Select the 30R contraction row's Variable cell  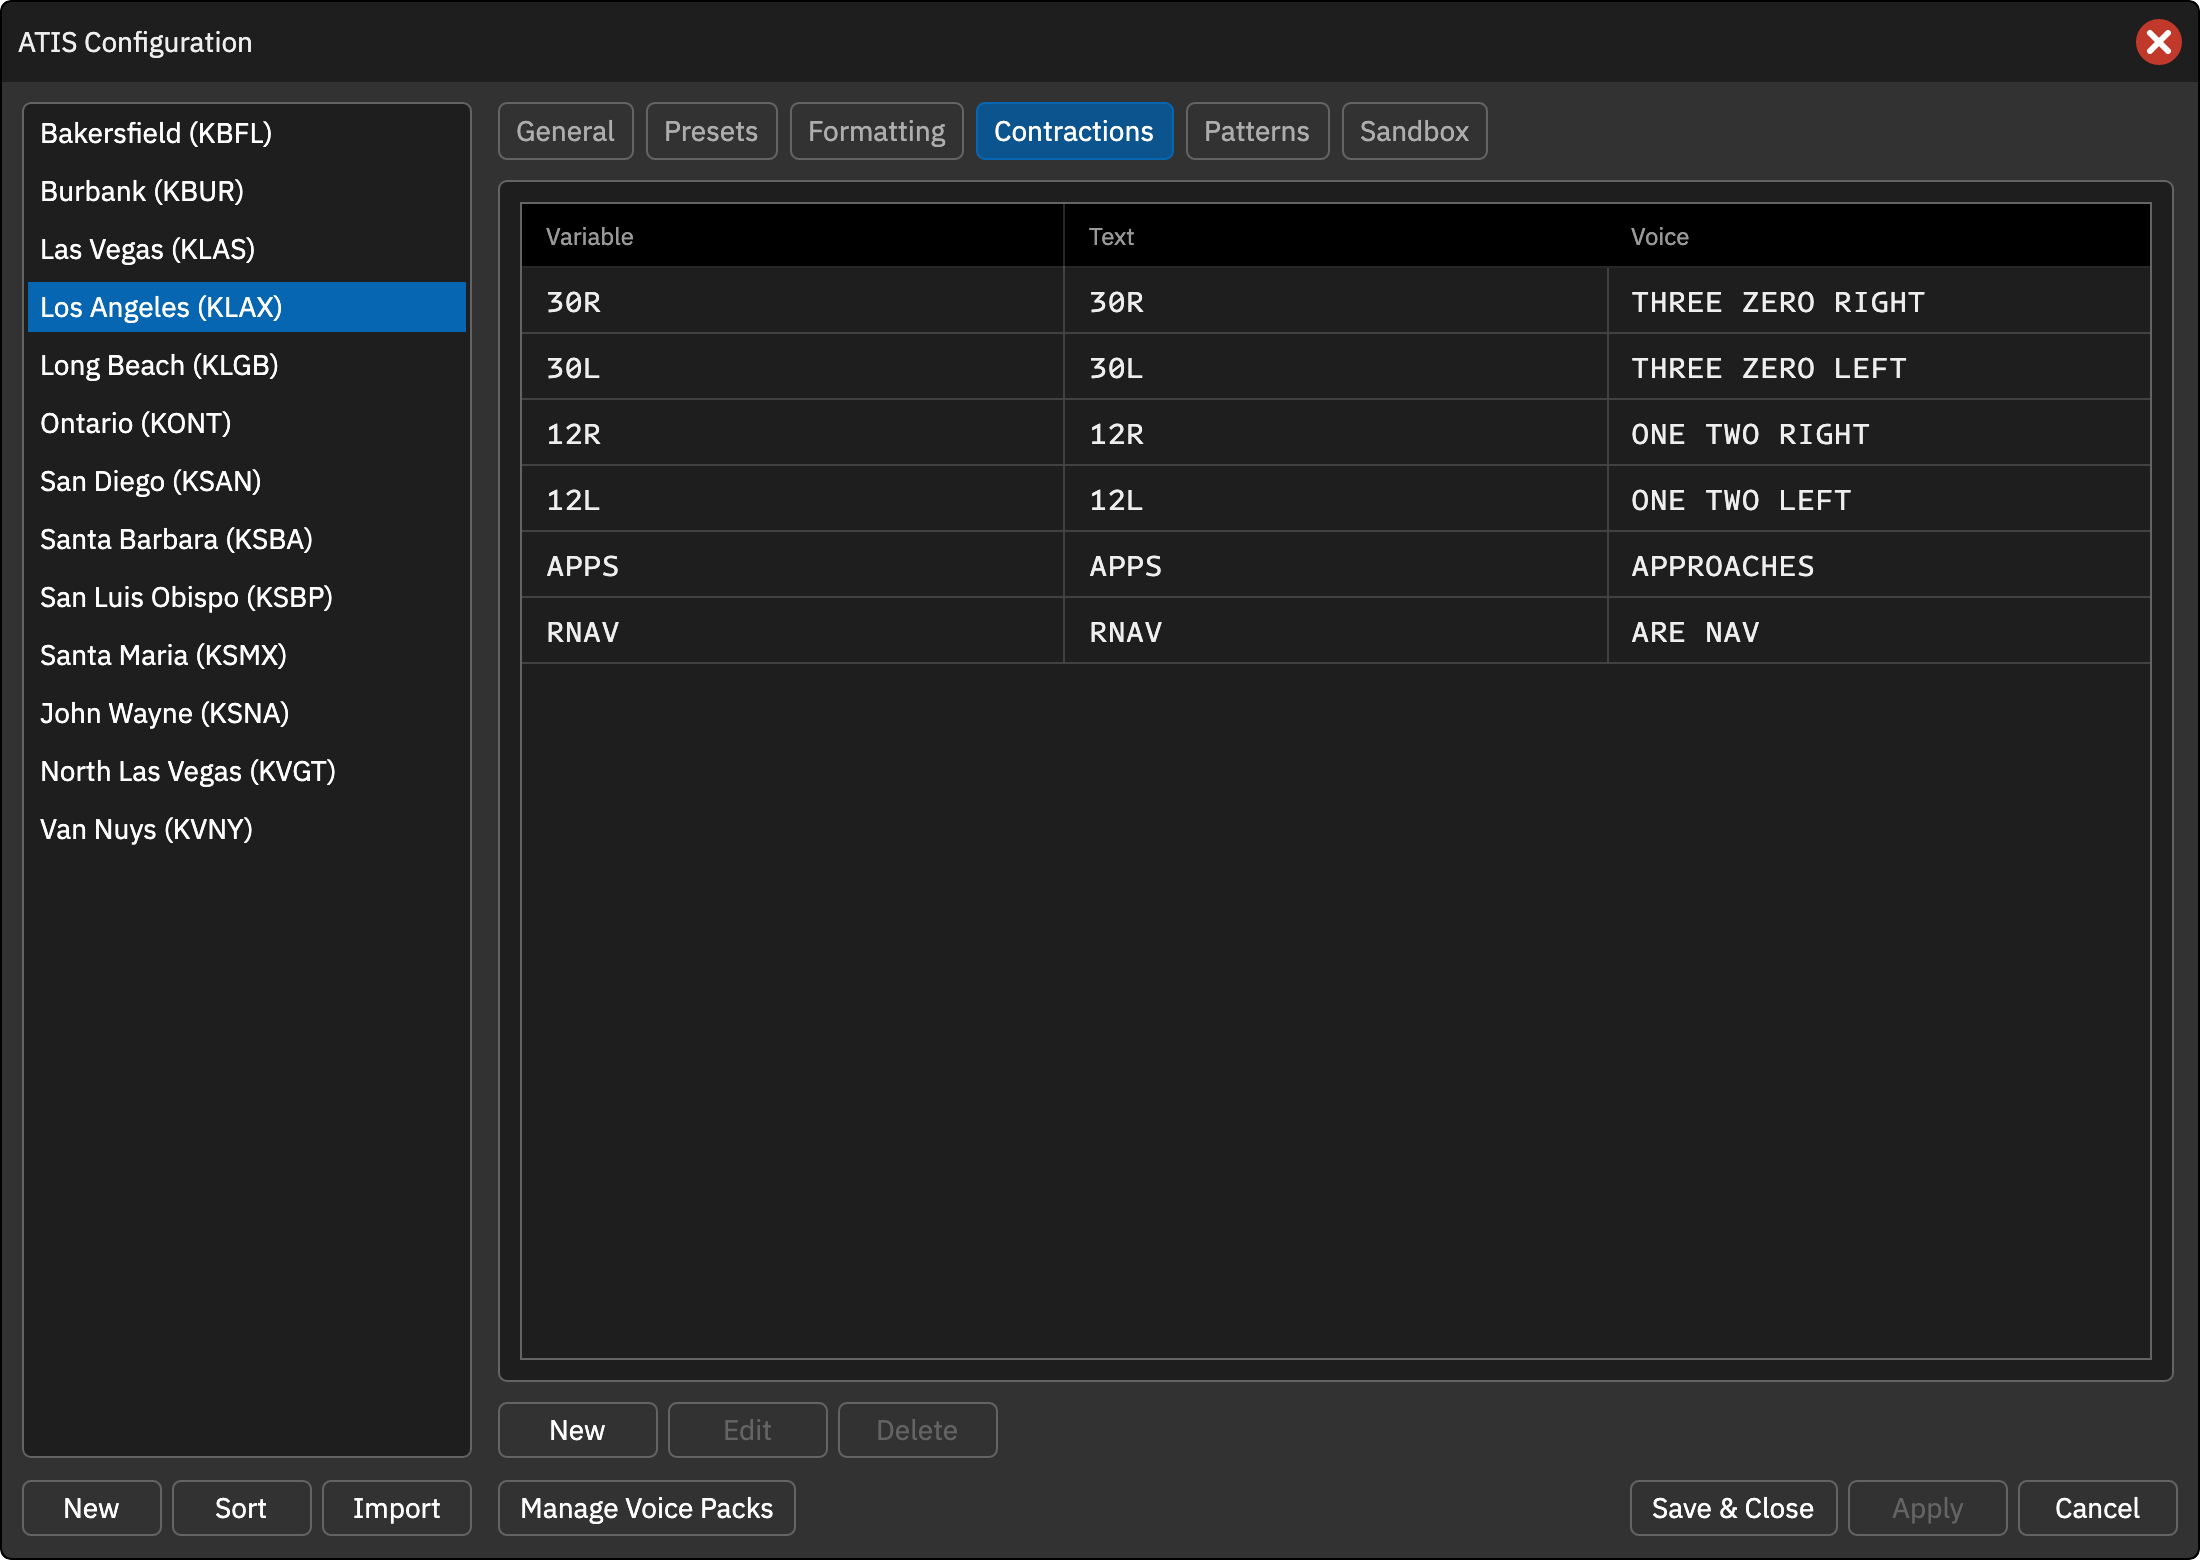(792, 301)
